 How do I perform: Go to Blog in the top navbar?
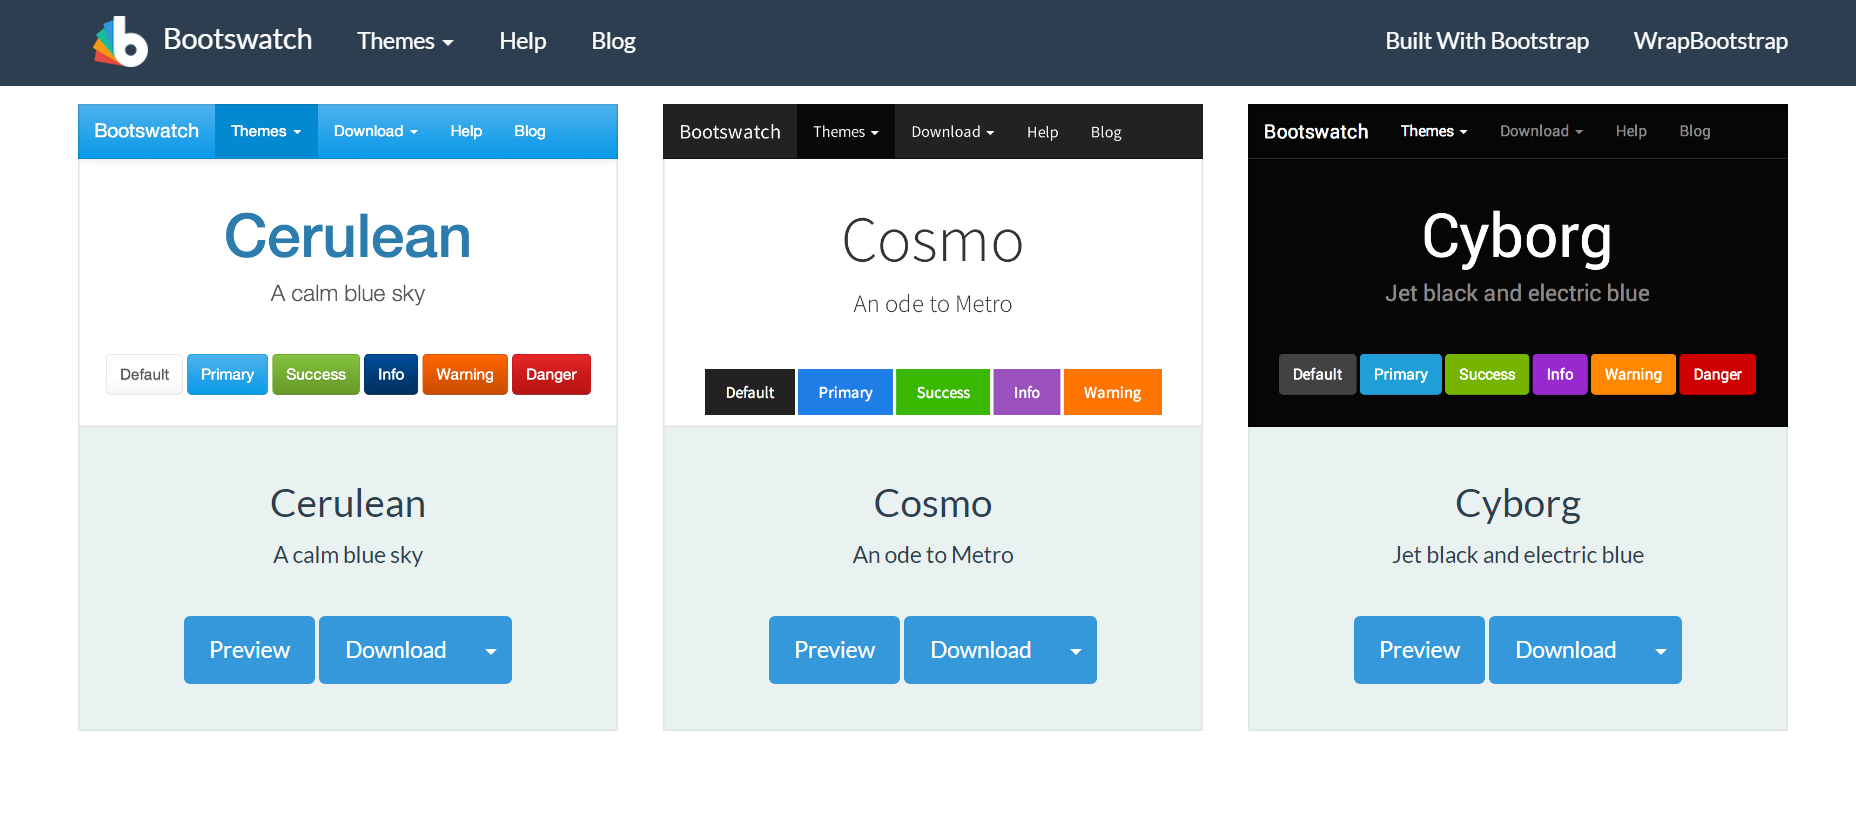[x=613, y=41]
